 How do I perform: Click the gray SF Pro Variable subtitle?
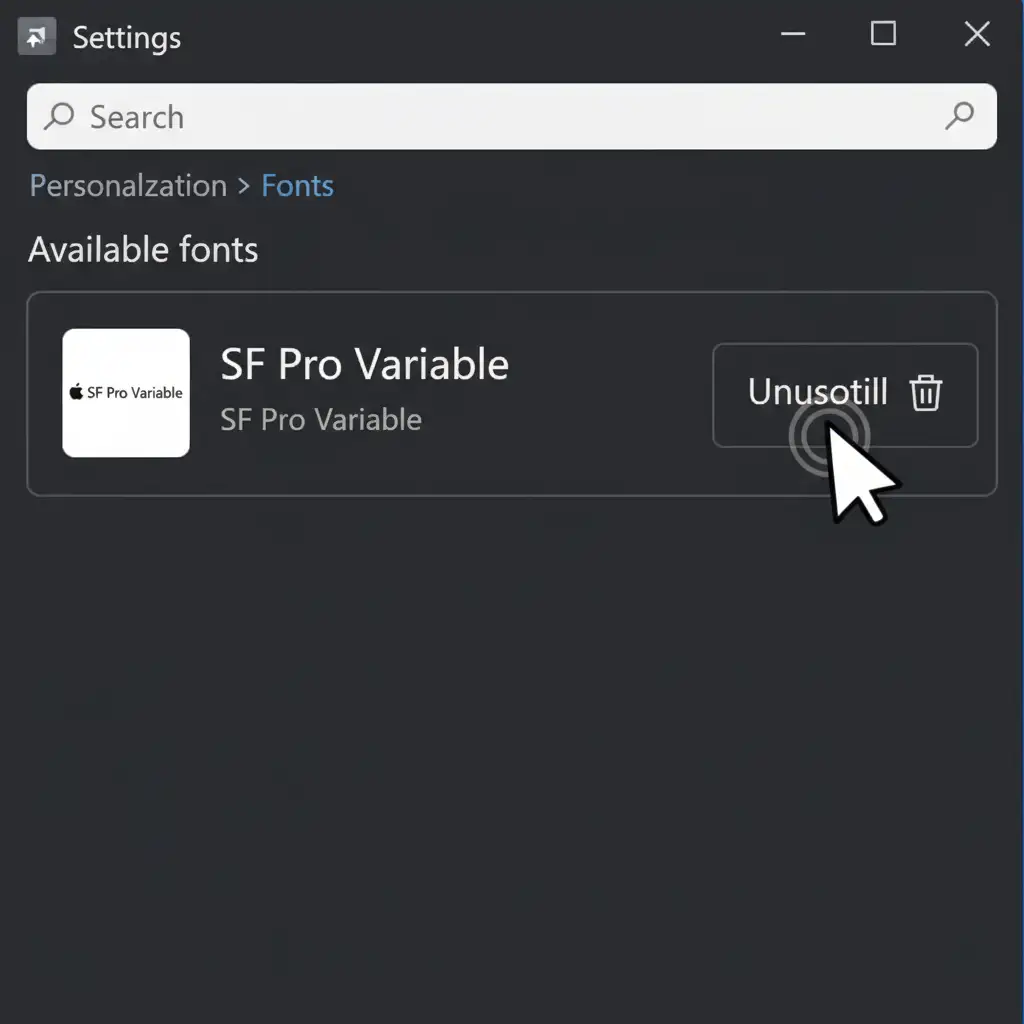click(x=321, y=419)
